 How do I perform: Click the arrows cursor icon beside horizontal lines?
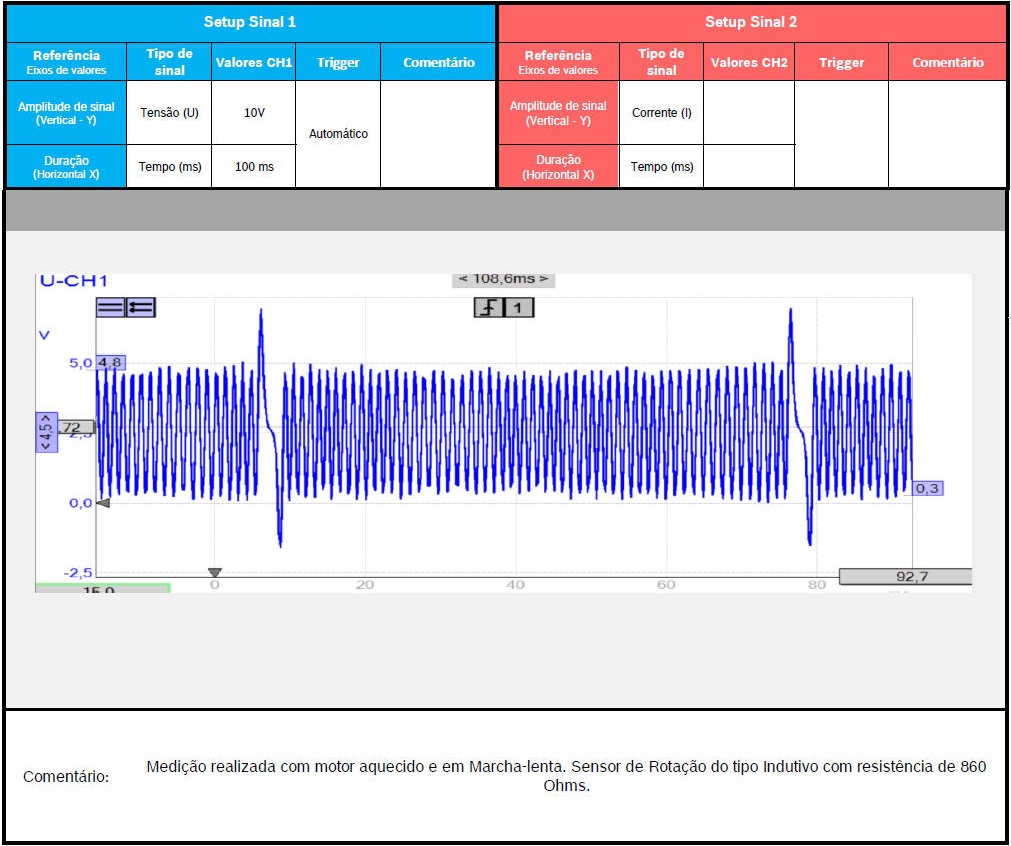pos(140,308)
